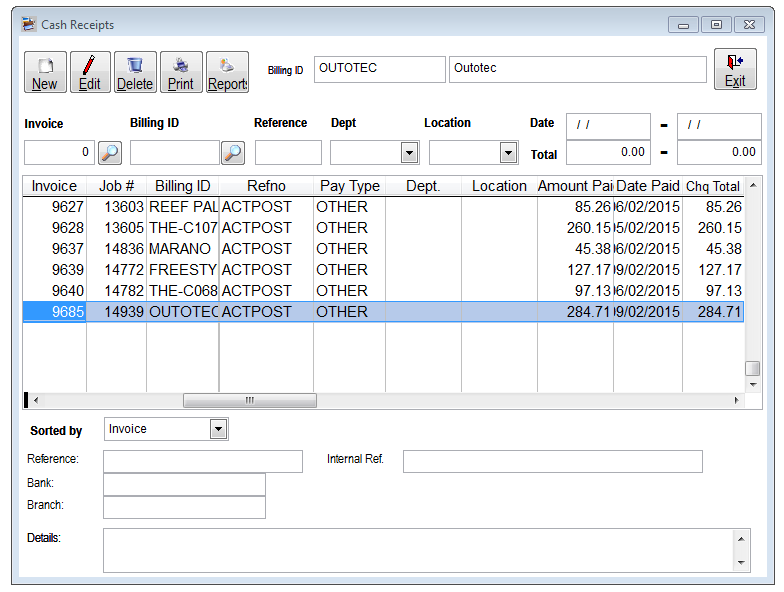Image resolution: width=784 pixels, height=592 pixels.
Task: Open the Billing ID lookup magnifier
Action: (x=233, y=153)
